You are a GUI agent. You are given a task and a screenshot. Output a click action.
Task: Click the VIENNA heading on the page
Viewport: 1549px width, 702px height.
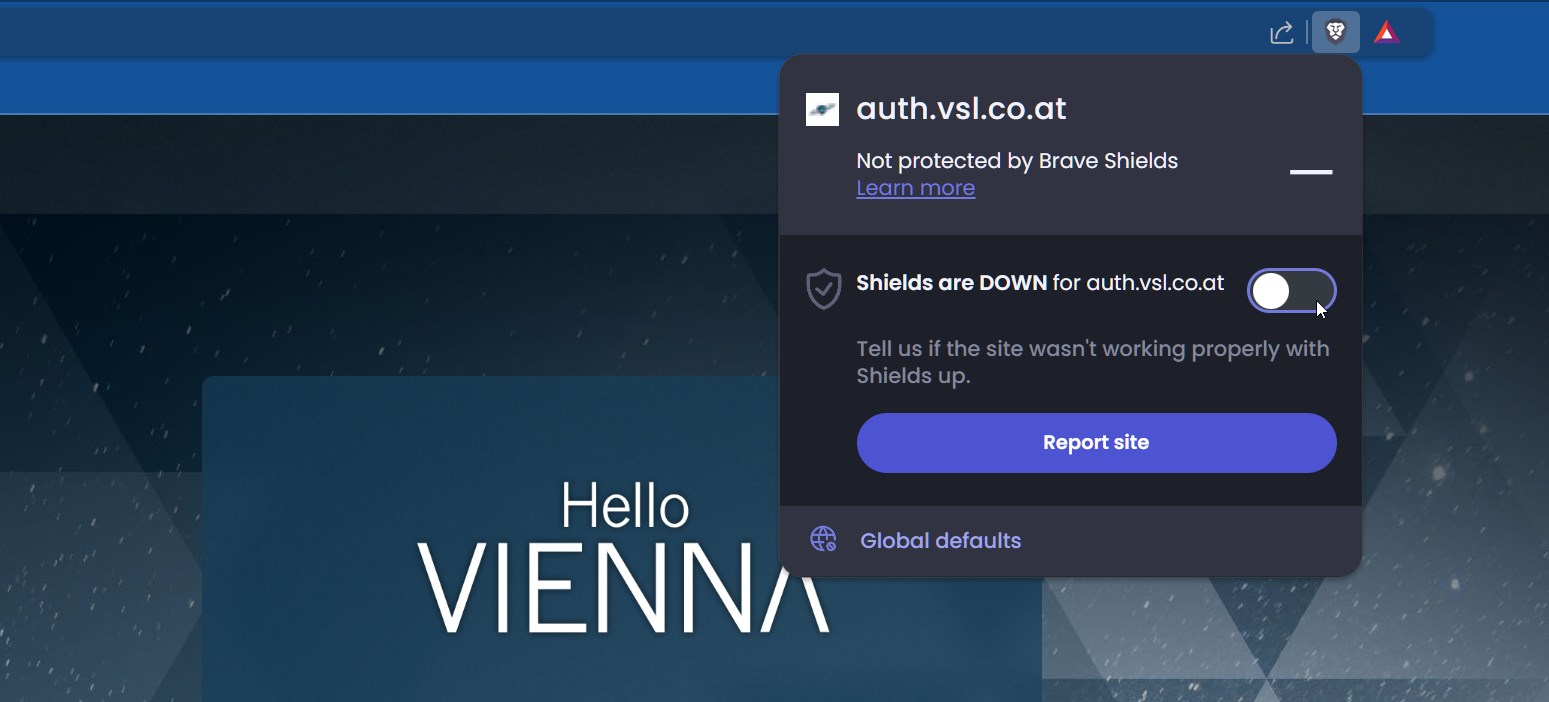pos(623,587)
